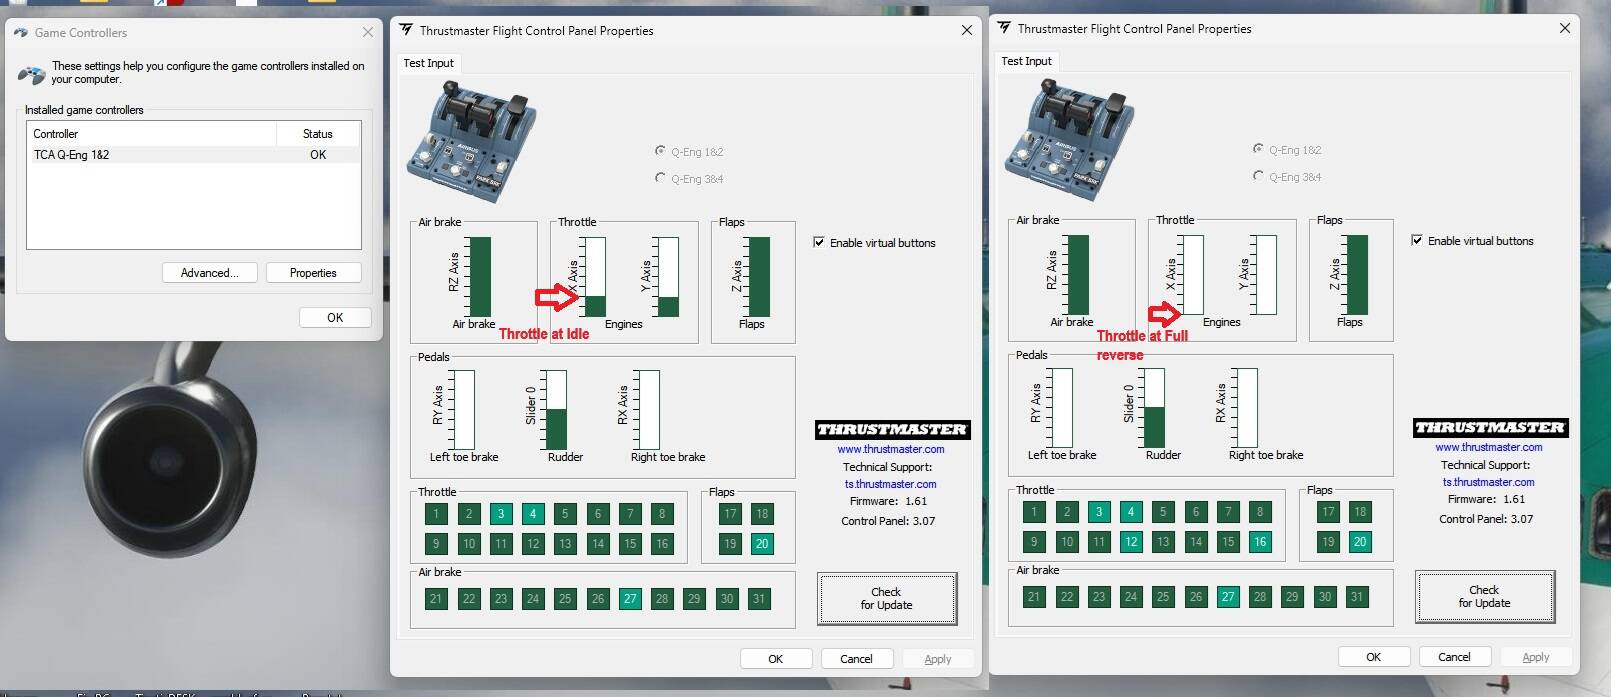1611x697 pixels.
Task: Click throttle button indicator 9 in left panel
Action: coord(436,544)
